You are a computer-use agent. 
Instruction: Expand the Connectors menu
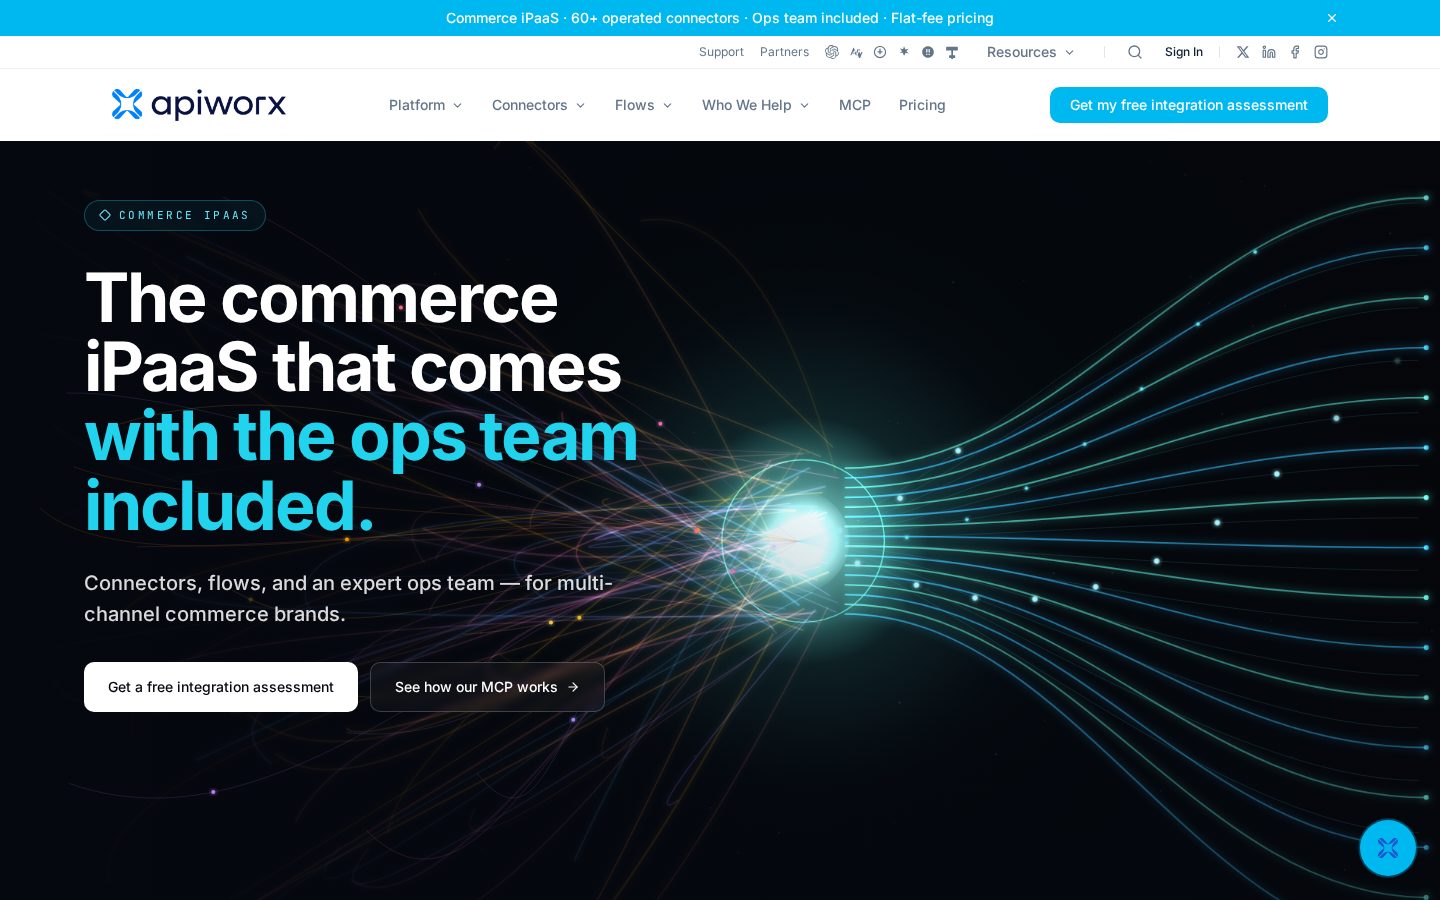pyautogui.click(x=538, y=105)
